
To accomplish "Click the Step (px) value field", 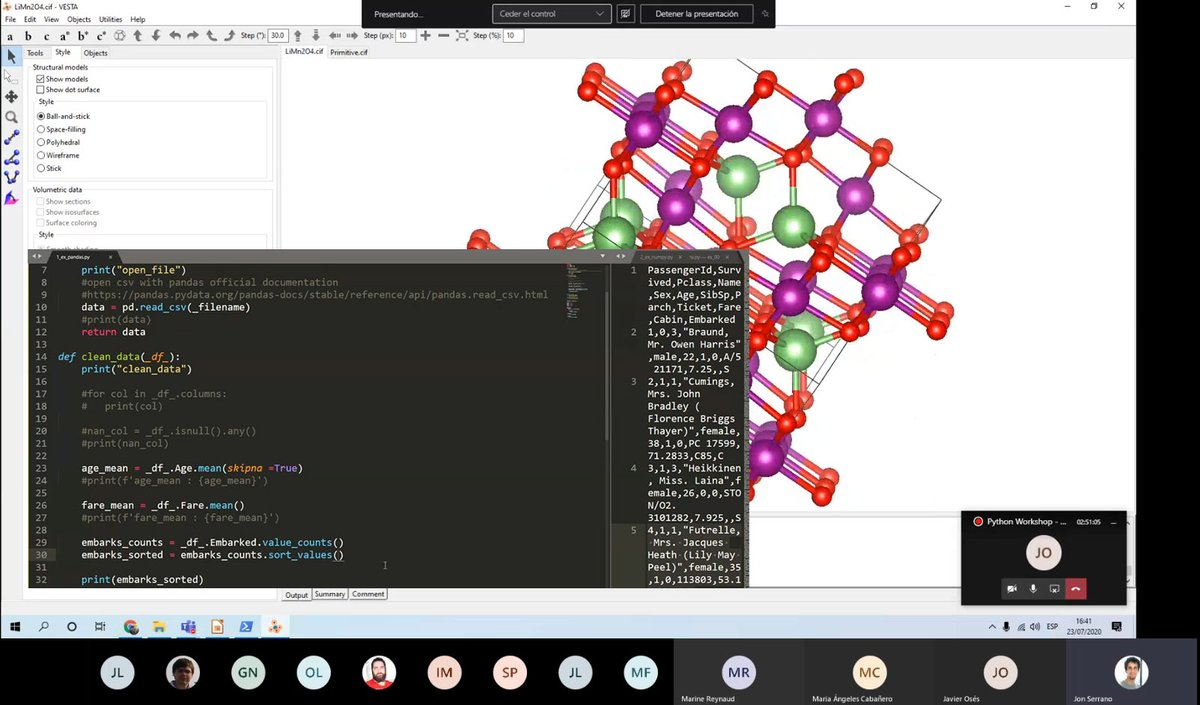I will 405,36.
